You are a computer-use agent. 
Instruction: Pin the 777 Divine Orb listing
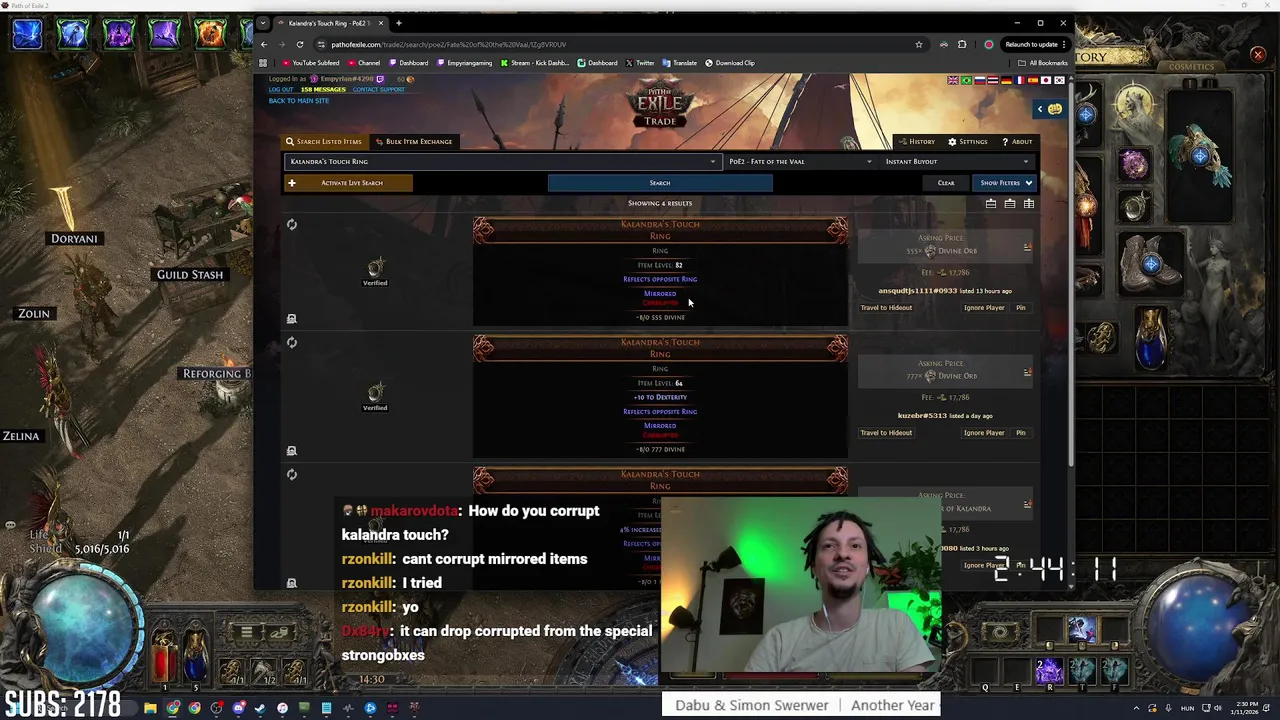pyautogui.click(x=1021, y=433)
